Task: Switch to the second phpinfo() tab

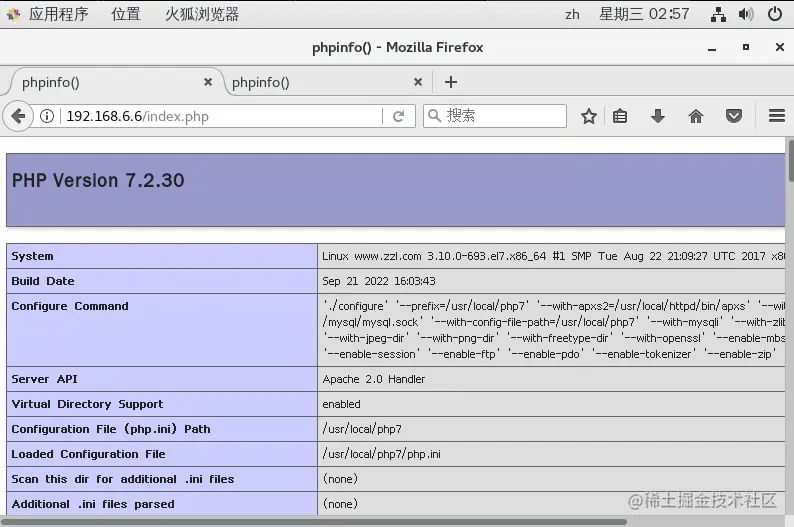Action: coord(328,83)
